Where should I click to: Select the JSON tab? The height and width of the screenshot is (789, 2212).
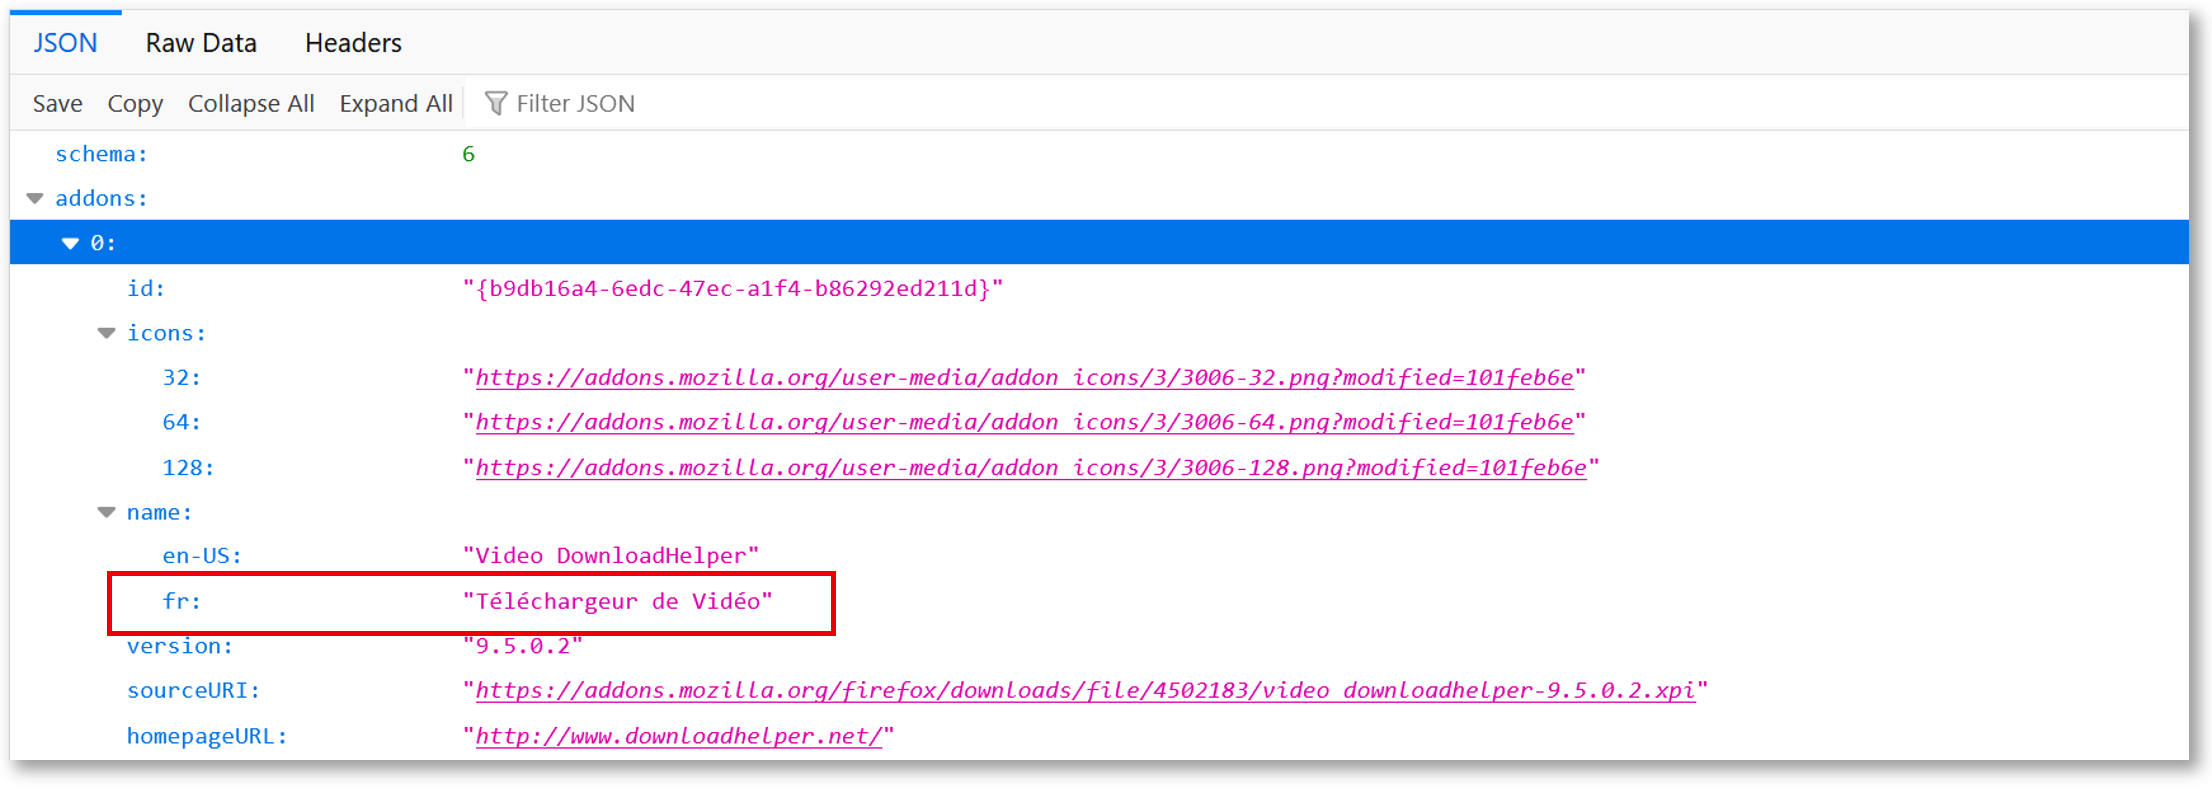65,43
